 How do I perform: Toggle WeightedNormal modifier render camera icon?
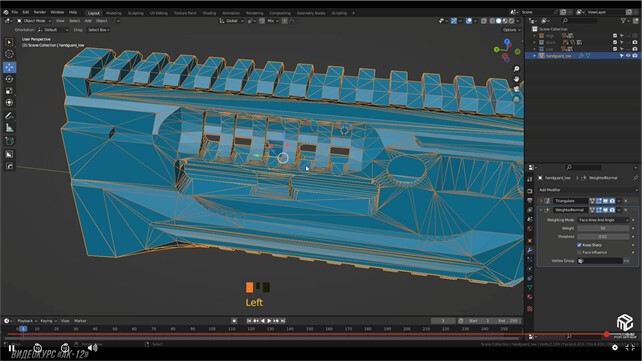click(x=612, y=210)
